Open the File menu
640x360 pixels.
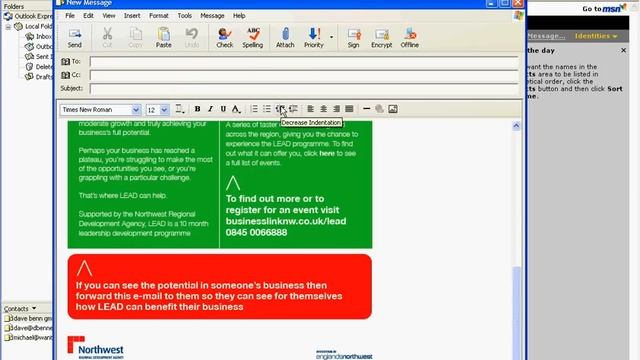[x=70, y=16]
